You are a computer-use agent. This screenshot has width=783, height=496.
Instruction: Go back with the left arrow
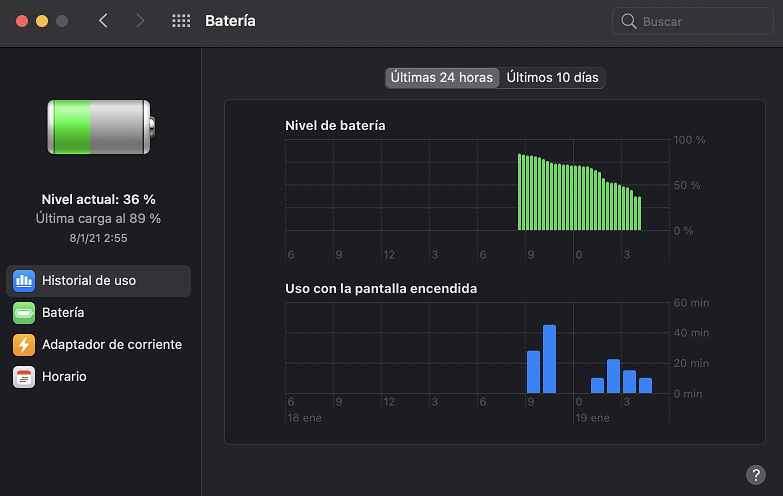tap(103, 21)
